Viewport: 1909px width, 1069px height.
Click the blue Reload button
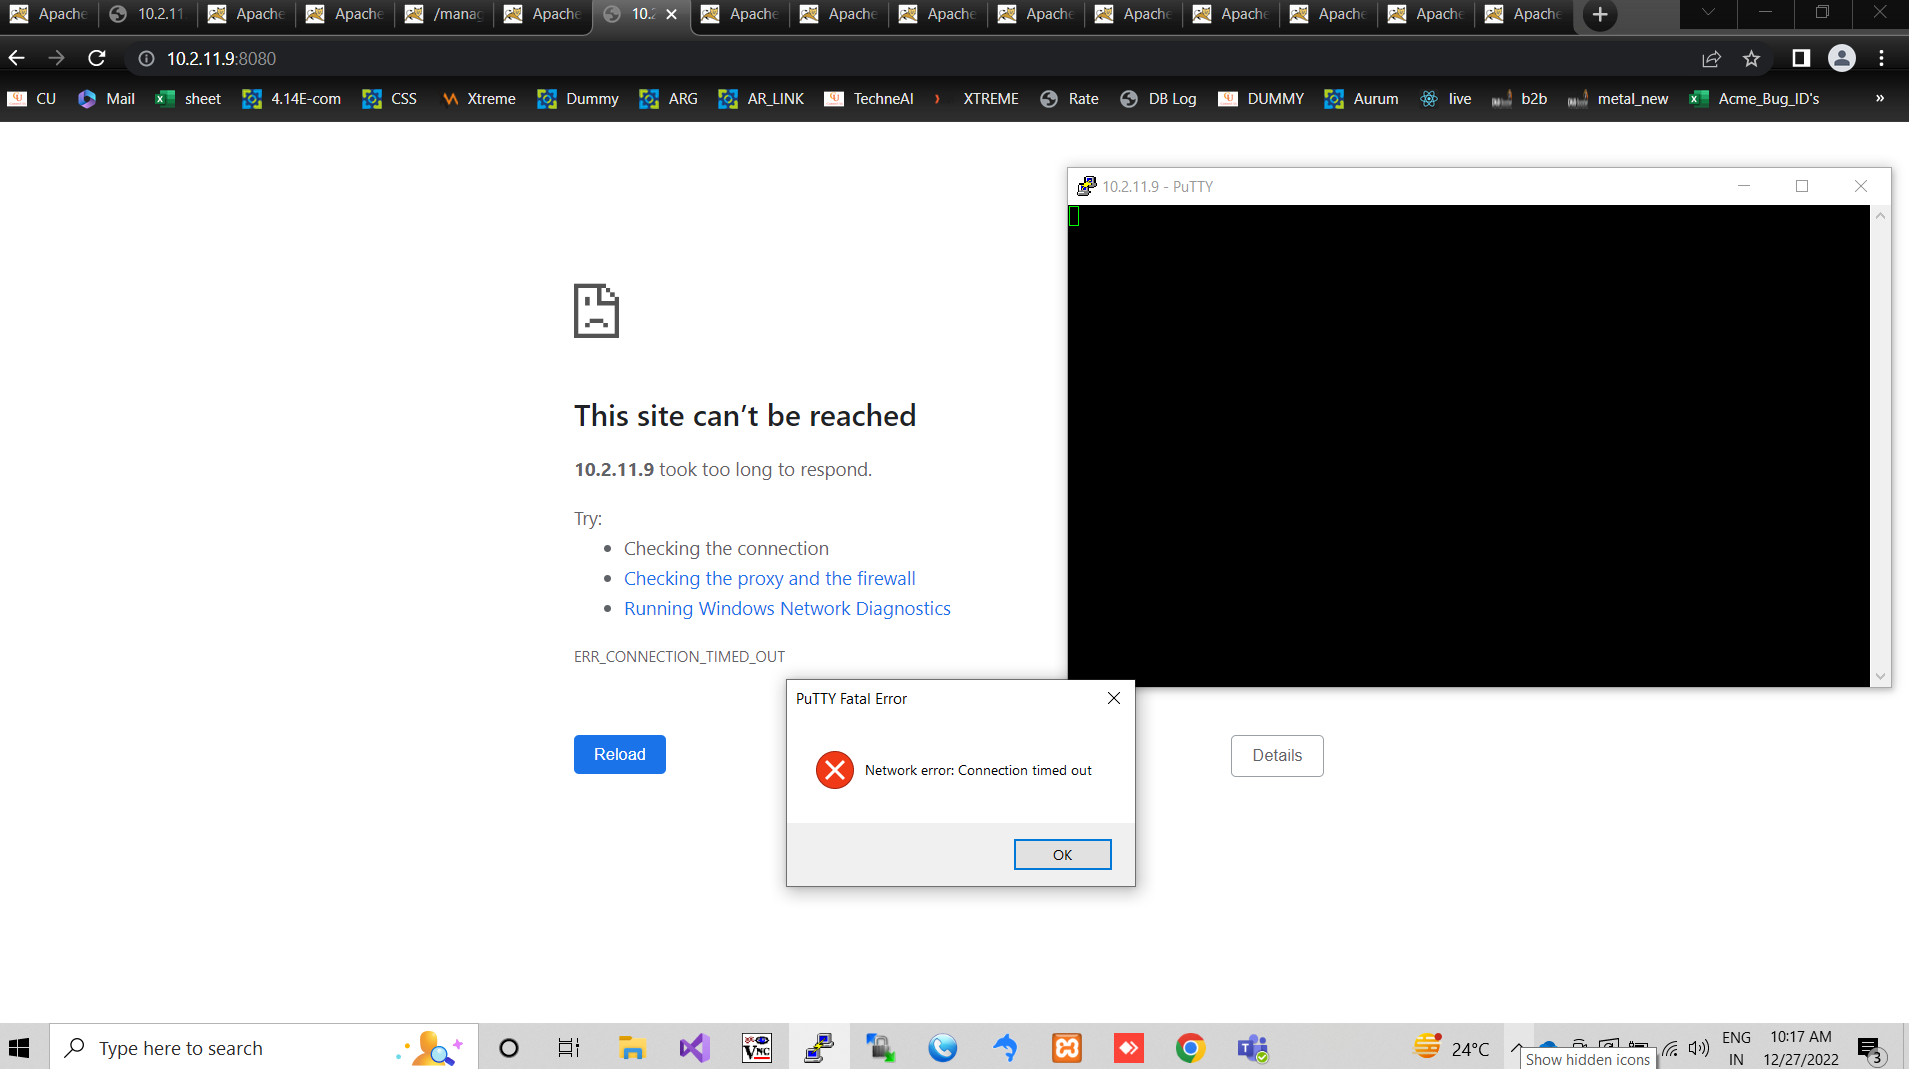pos(619,754)
